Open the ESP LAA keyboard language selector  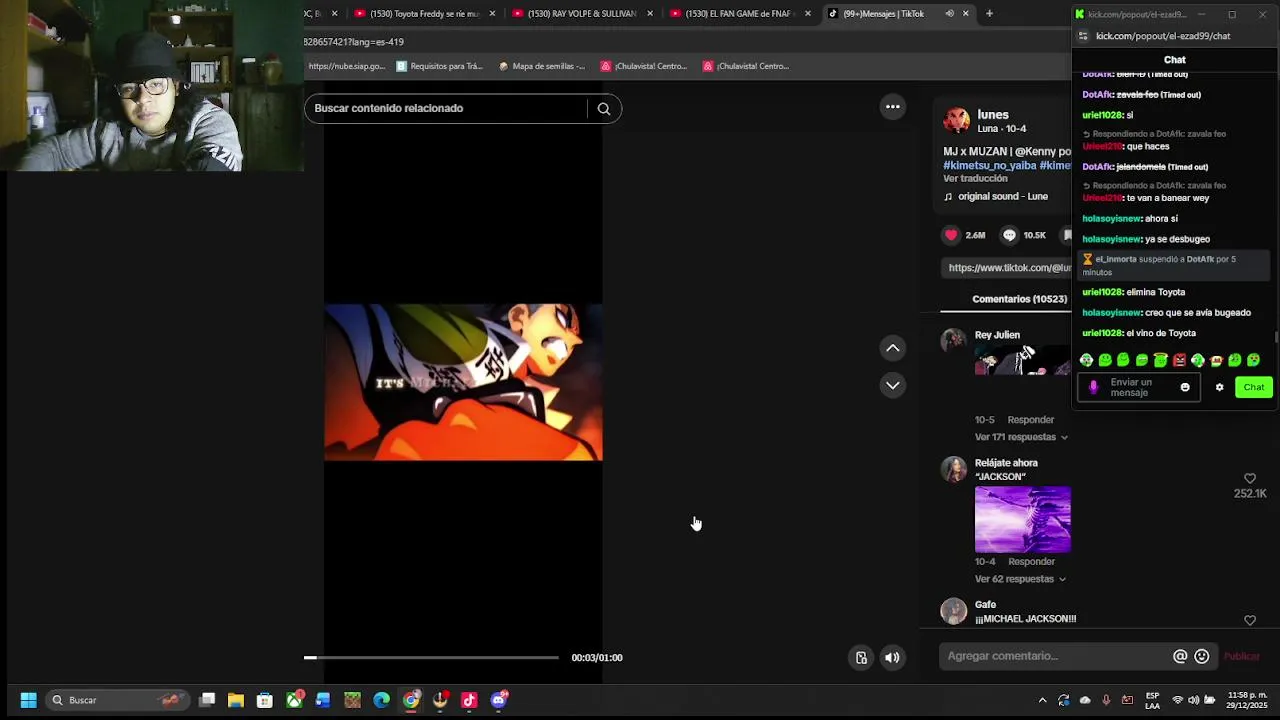pyautogui.click(x=1152, y=700)
